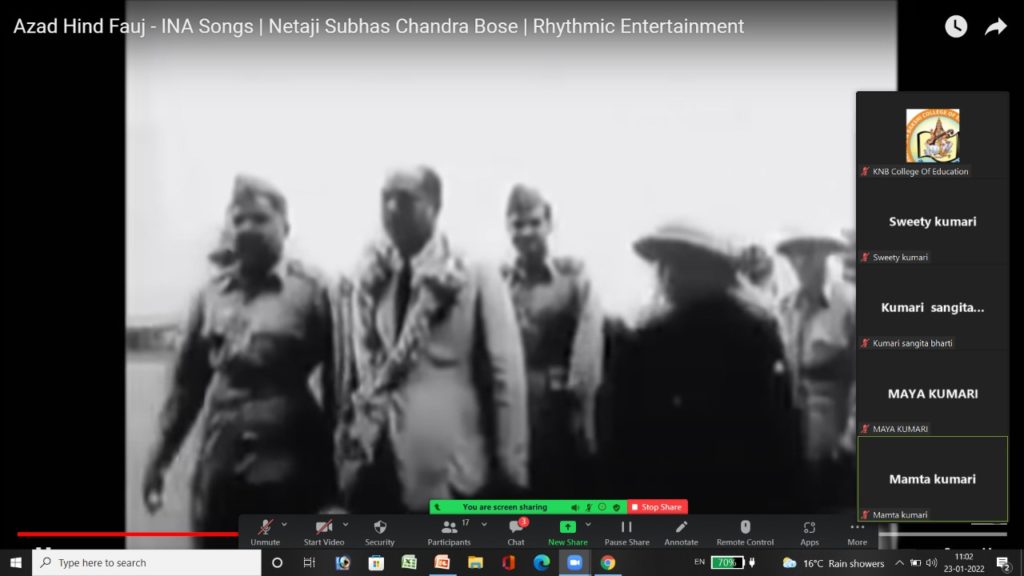
Task: Open Excel from the taskbar
Action: (x=409, y=562)
